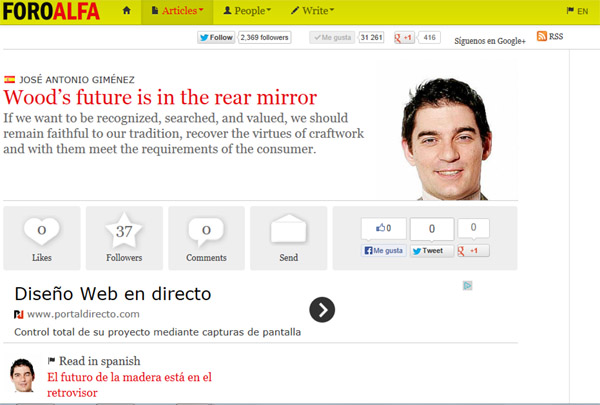600x405 pixels.
Task: Click the envelope Send icon
Action: [x=288, y=231]
